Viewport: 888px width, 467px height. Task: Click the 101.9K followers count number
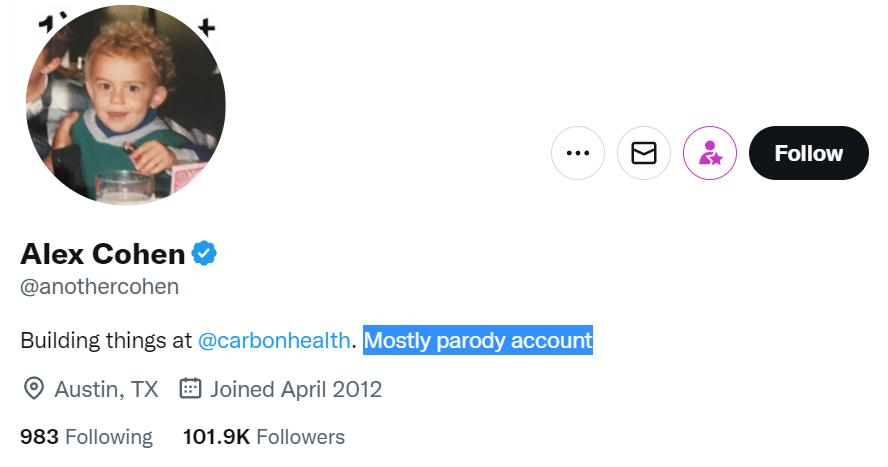pyautogui.click(x=216, y=437)
